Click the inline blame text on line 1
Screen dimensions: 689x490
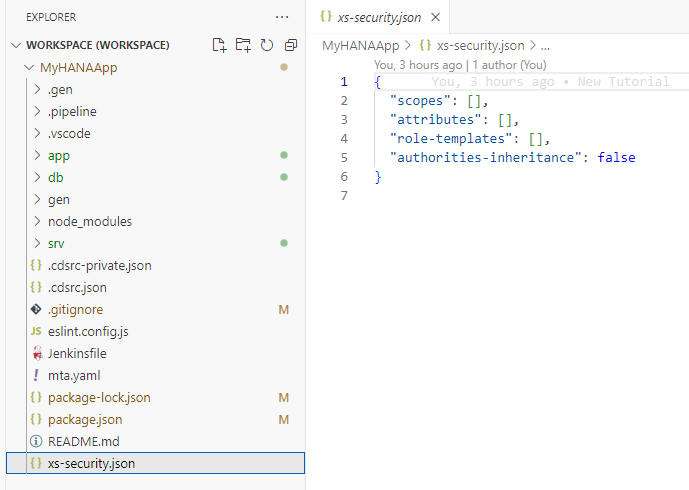[550, 82]
